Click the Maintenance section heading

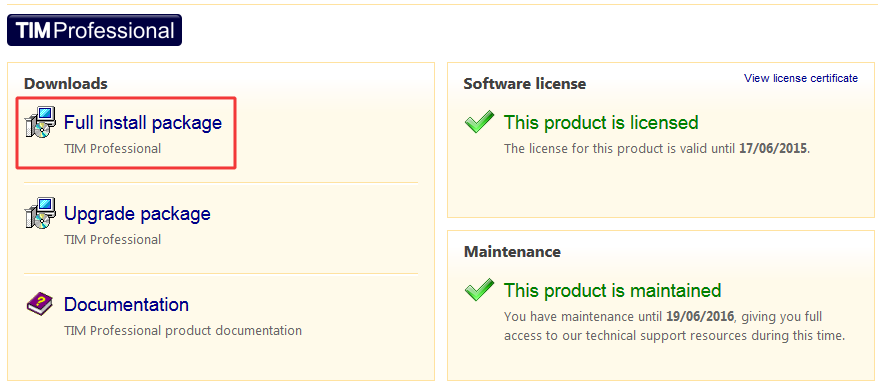pyautogui.click(x=512, y=252)
